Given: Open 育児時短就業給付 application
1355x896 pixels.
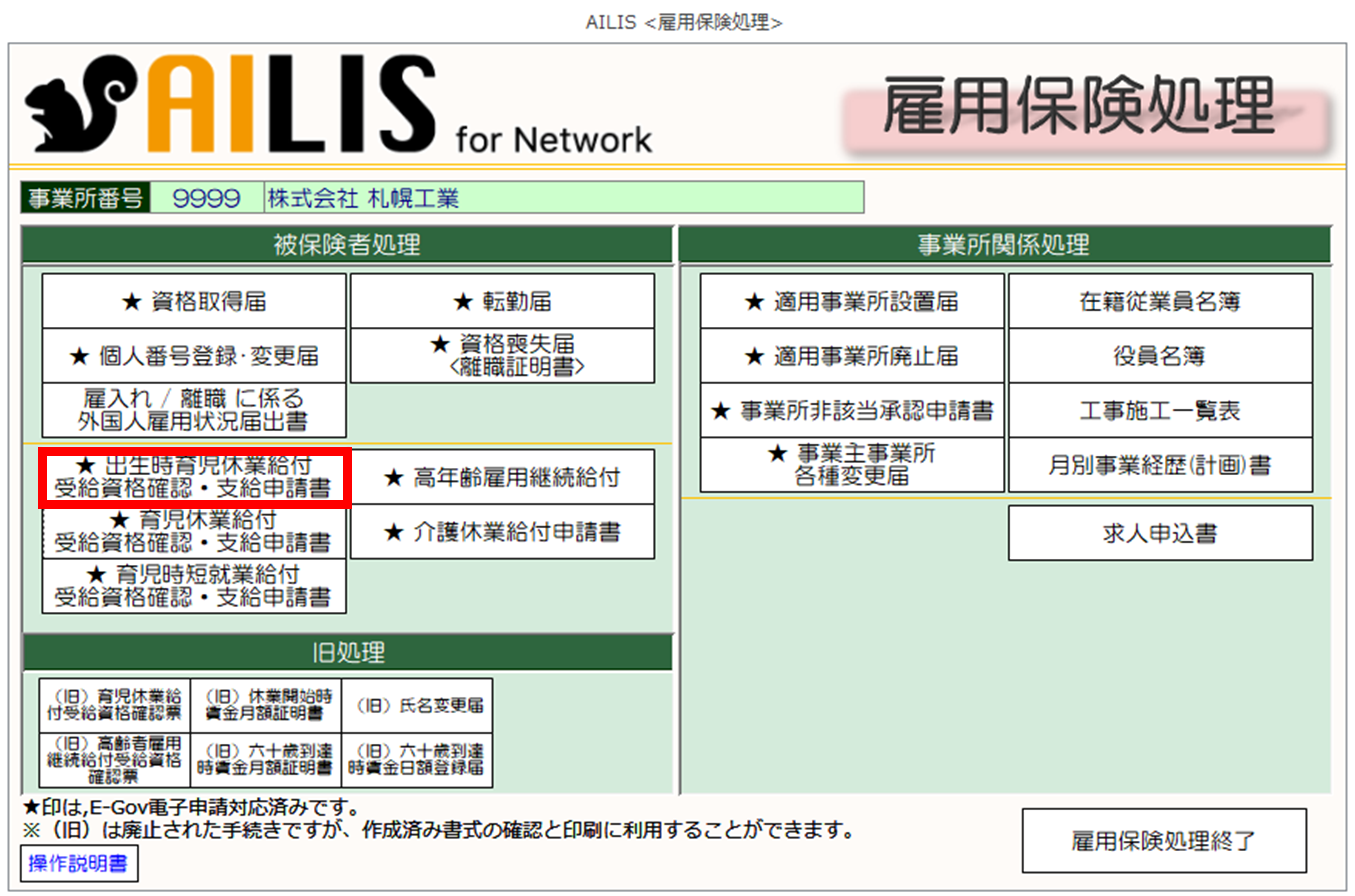Looking at the screenshot, I should coord(194,586).
